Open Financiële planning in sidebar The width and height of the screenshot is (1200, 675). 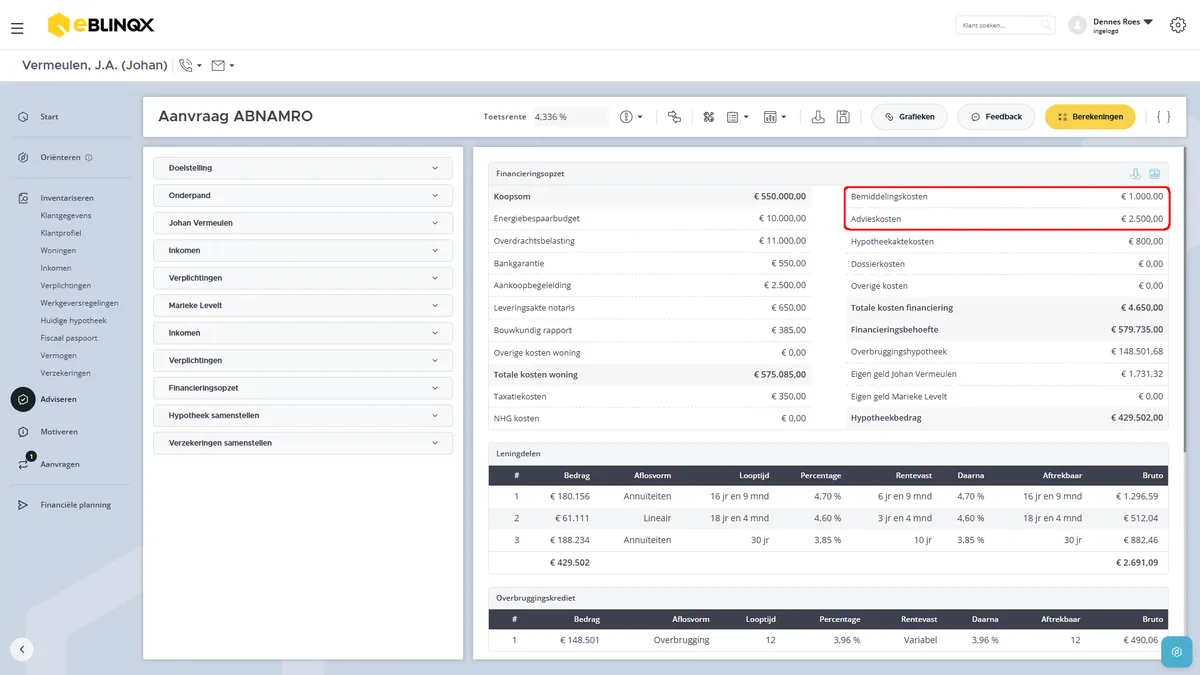[75, 505]
